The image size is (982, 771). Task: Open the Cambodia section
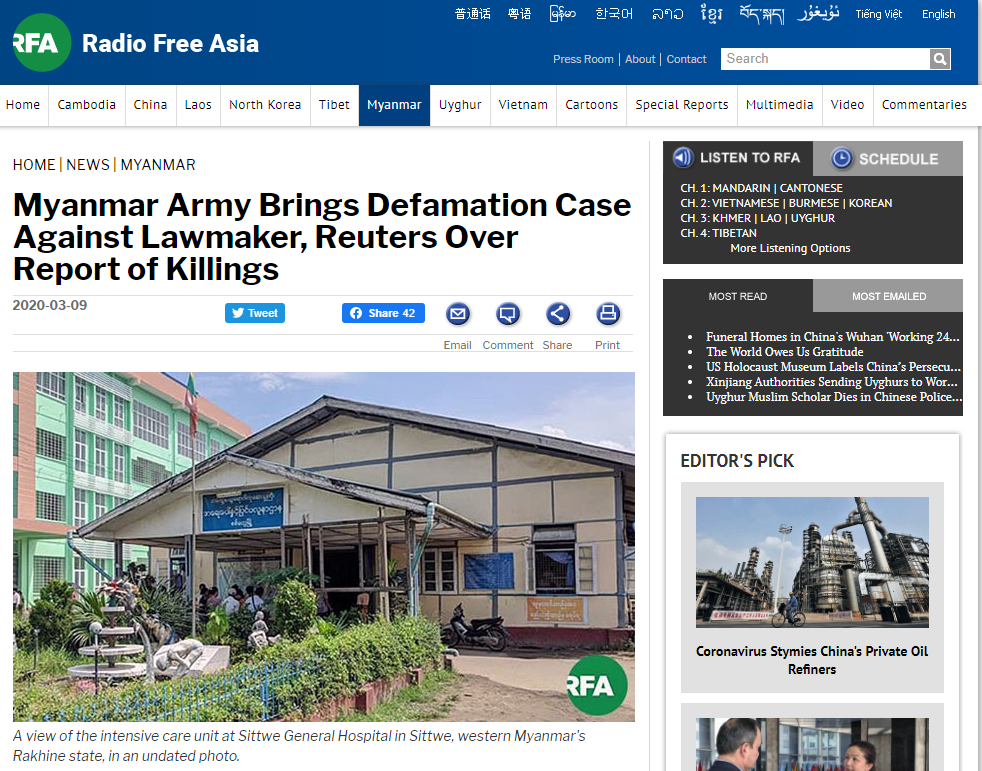tap(86, 105)
